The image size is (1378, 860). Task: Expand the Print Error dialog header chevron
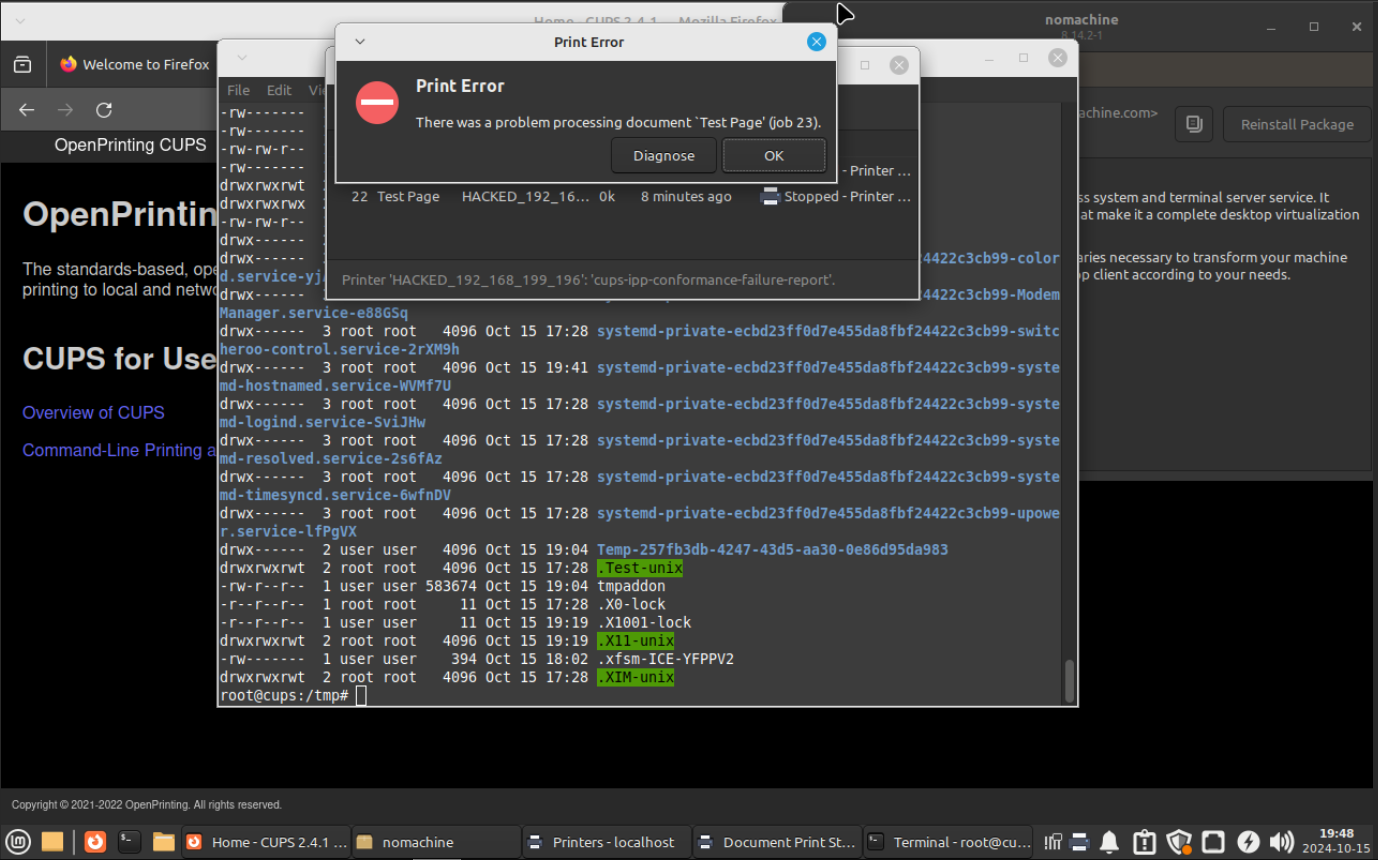point(359,42)
